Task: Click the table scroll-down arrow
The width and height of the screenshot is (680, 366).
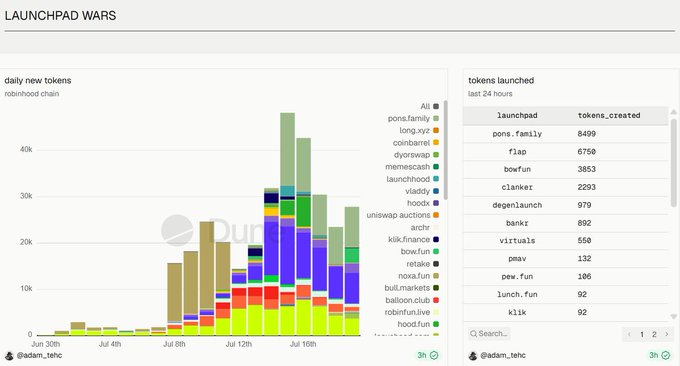Action: pyautogui.click(x=673, y=317)
